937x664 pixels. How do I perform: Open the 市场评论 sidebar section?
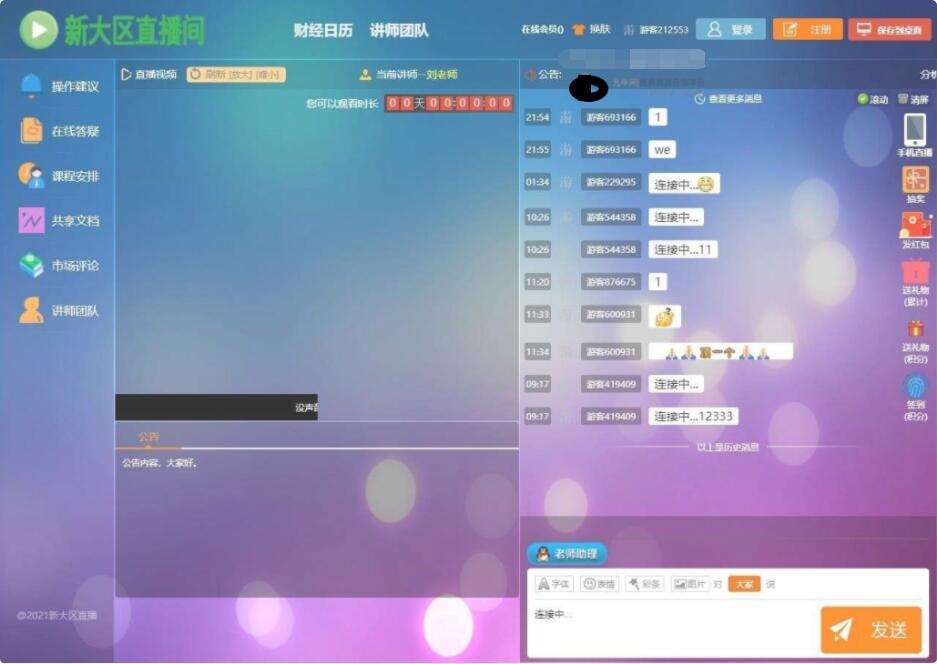pos(60,266)
